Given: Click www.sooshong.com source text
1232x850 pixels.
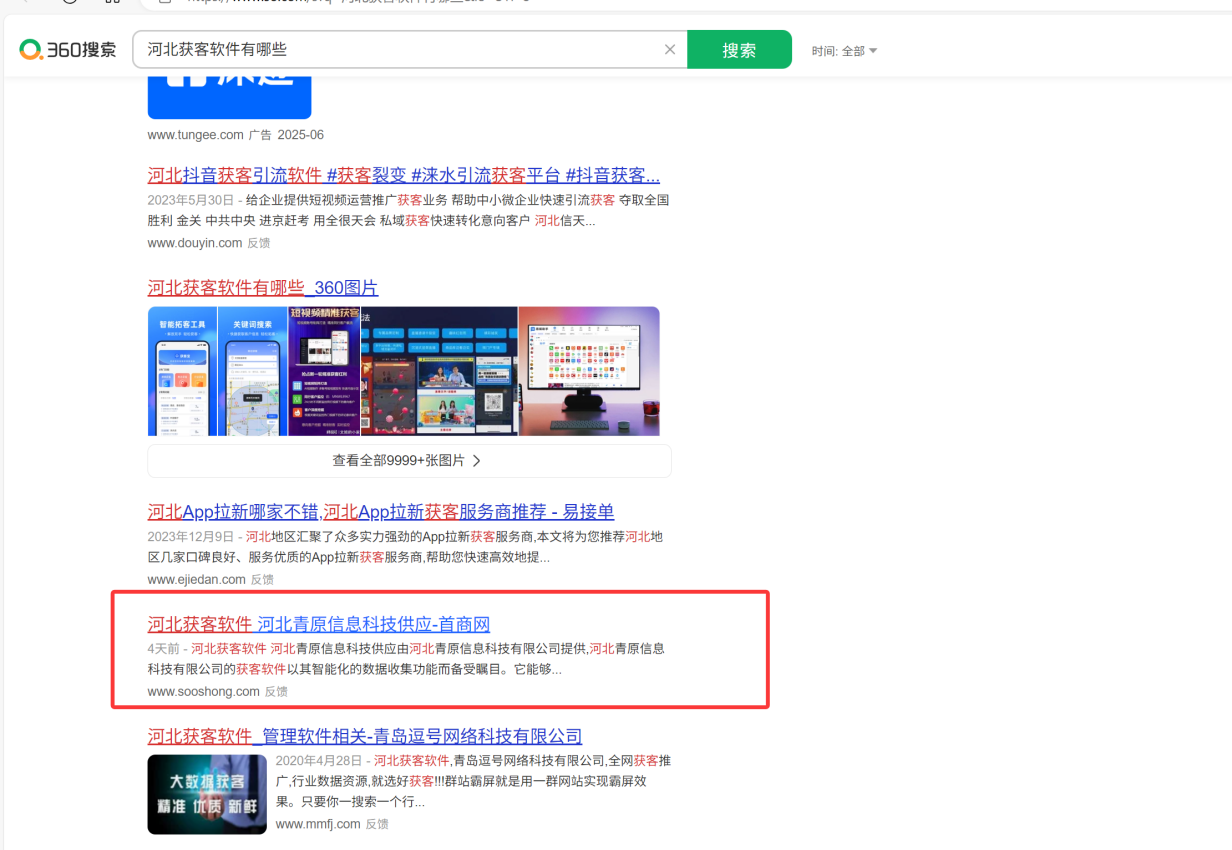Looking at the screenshot, I should [204, 692].
